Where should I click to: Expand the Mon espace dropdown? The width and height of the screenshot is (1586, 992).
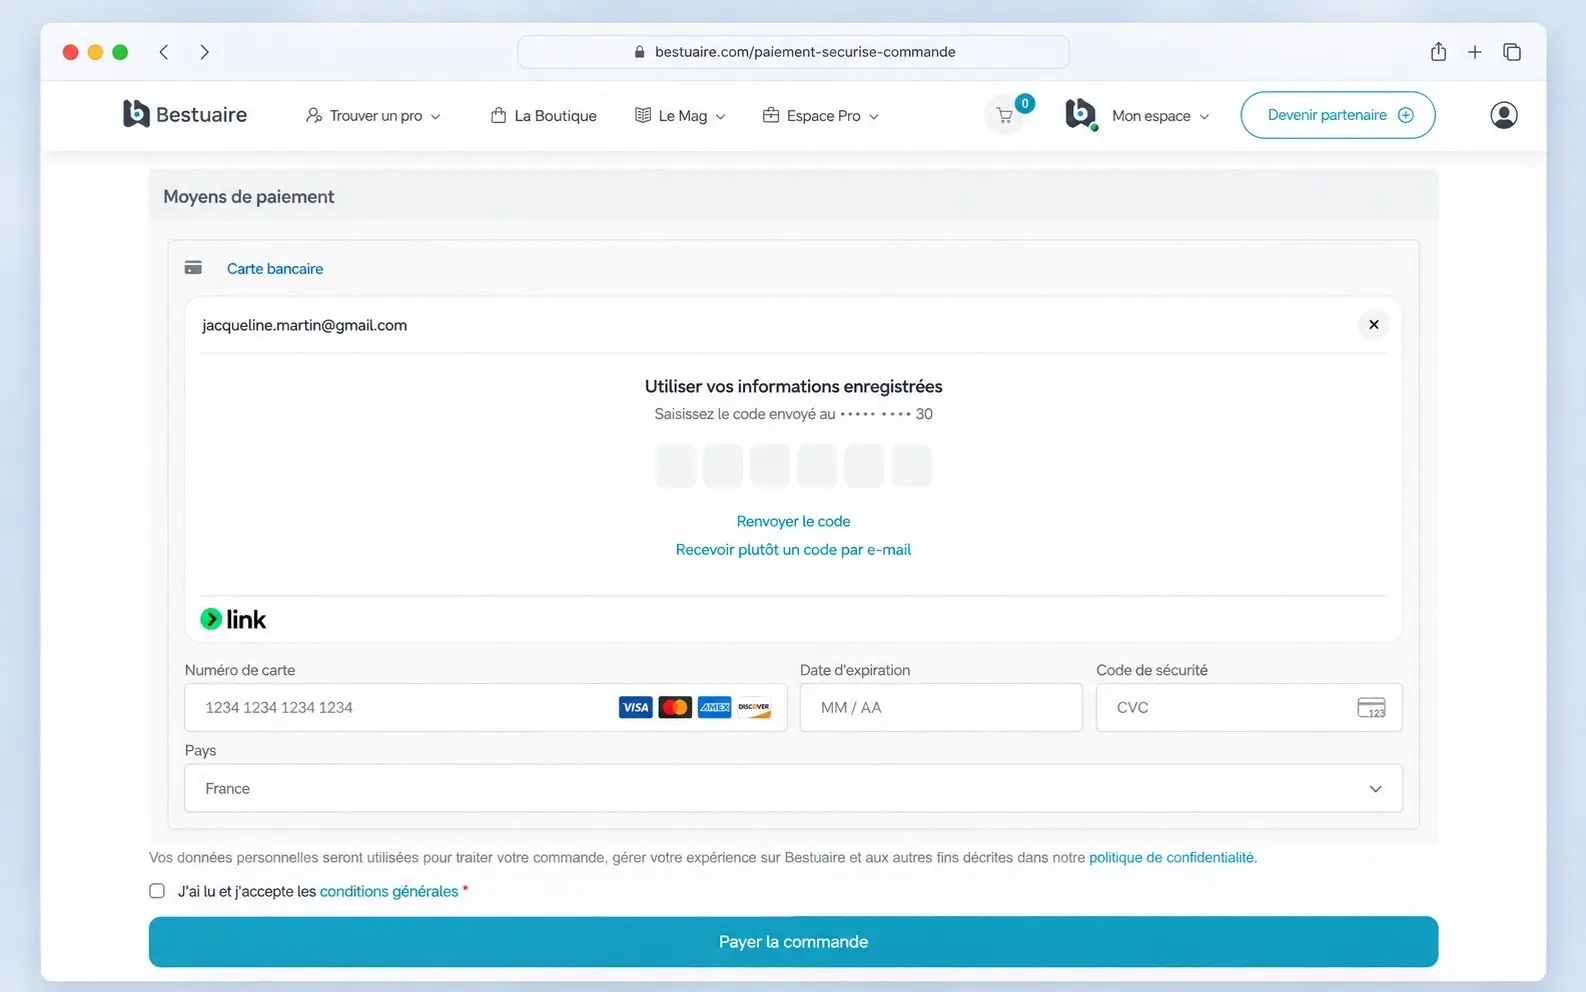1160,116
